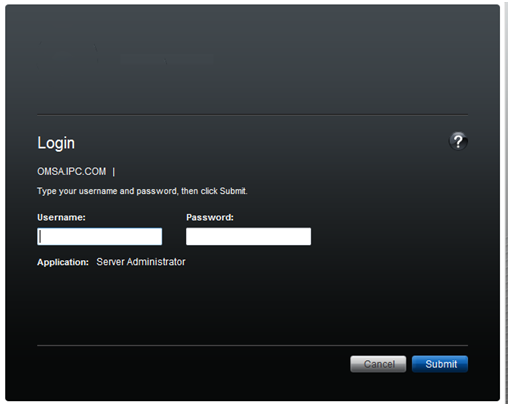
Task: Click the Login heading text
Action: (x=56, y=143)
